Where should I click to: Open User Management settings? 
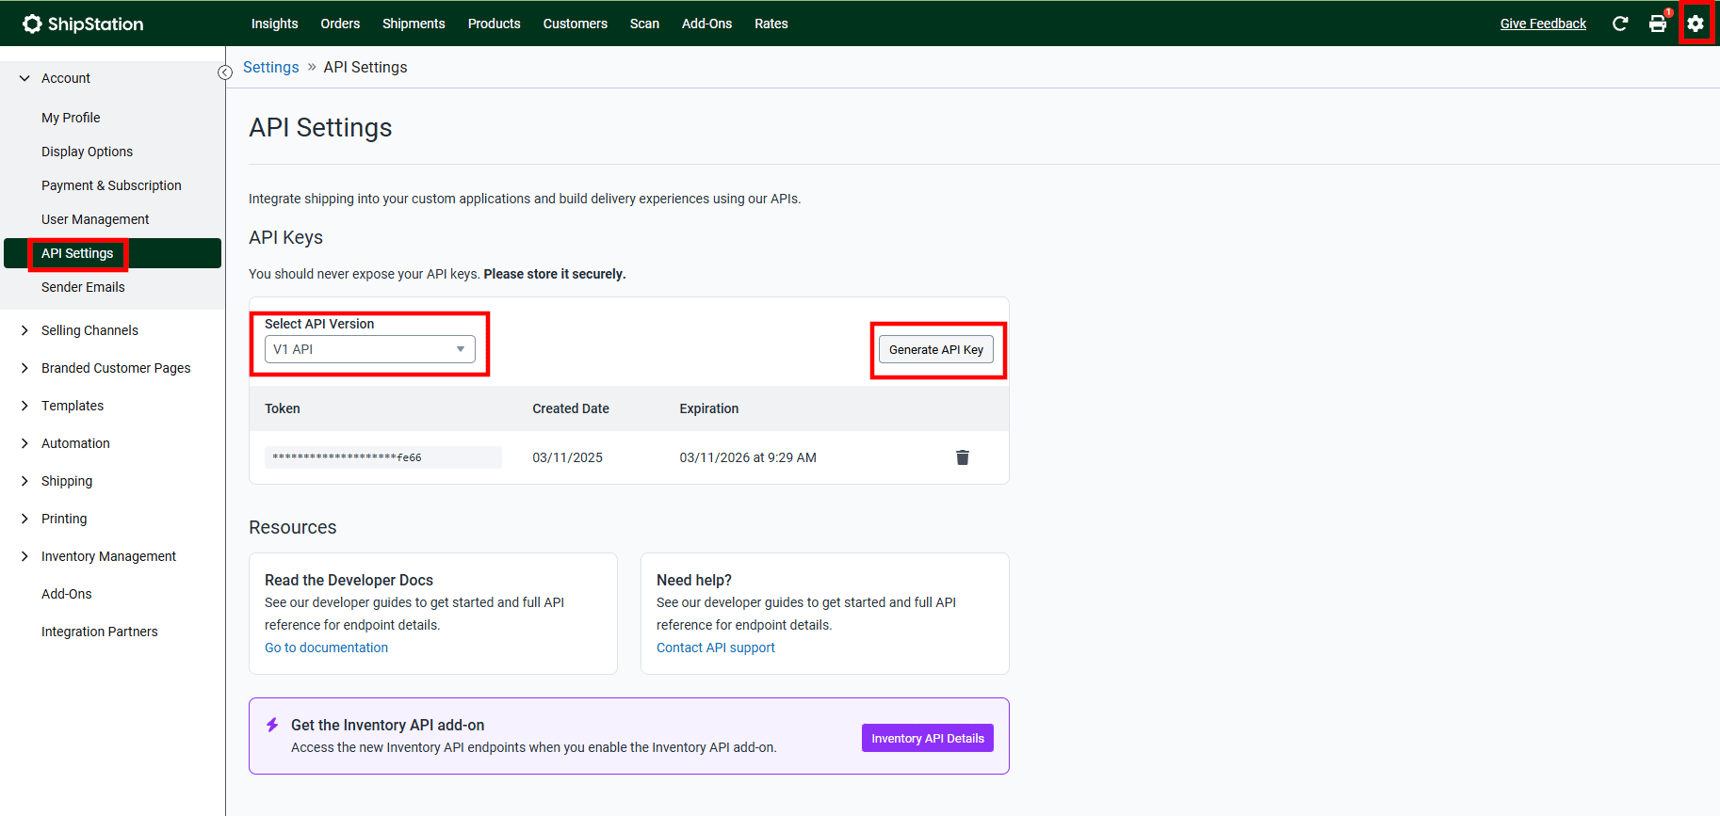[x=95, y=219]
